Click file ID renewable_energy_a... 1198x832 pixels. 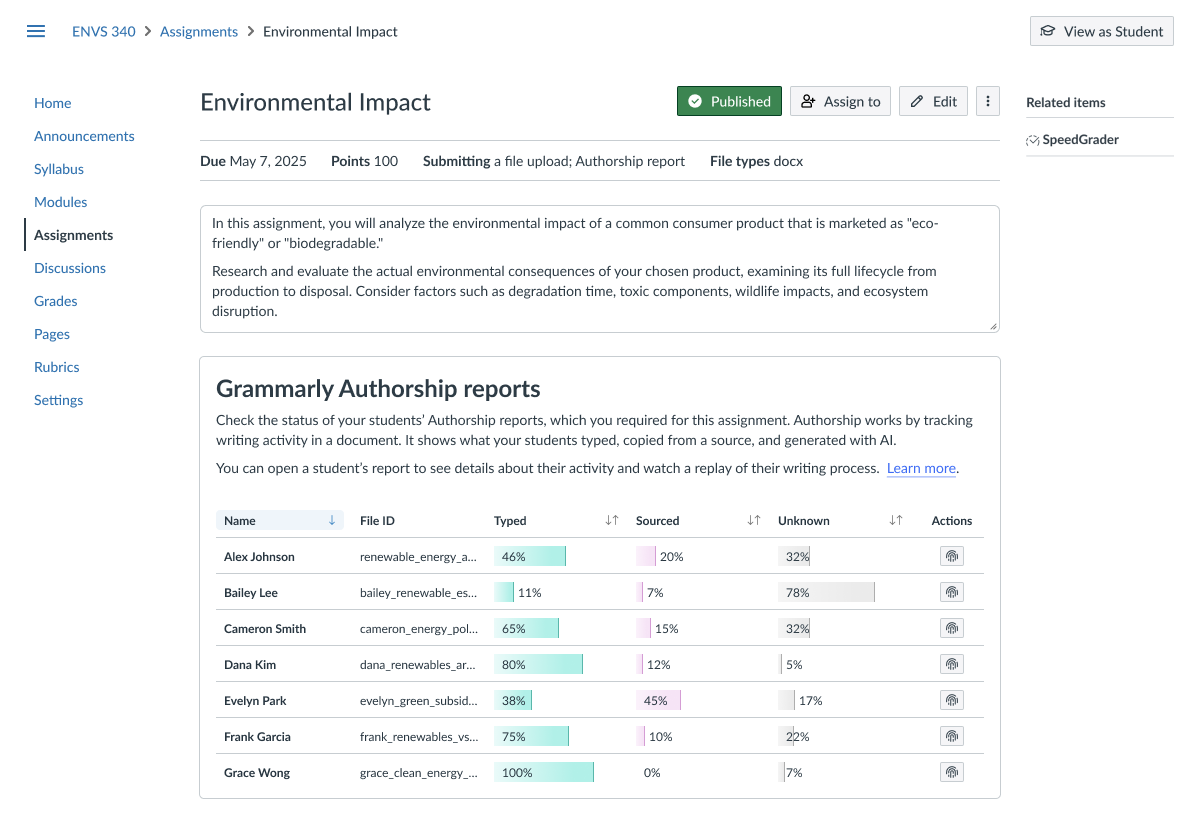coord(418,557)
